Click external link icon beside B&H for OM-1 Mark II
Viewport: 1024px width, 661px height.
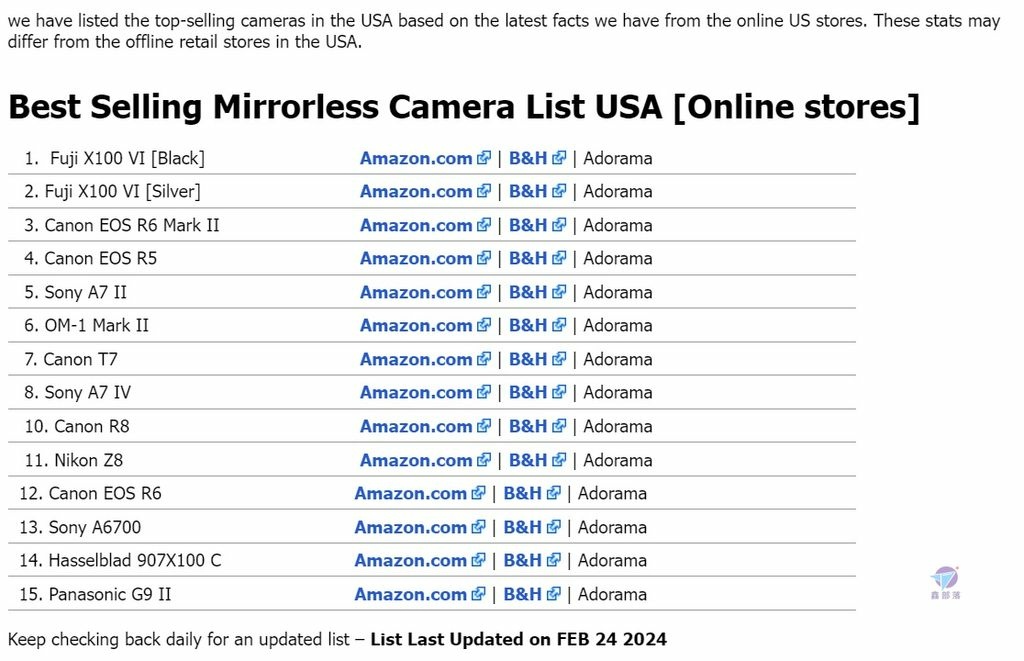(x=559, y=325)
